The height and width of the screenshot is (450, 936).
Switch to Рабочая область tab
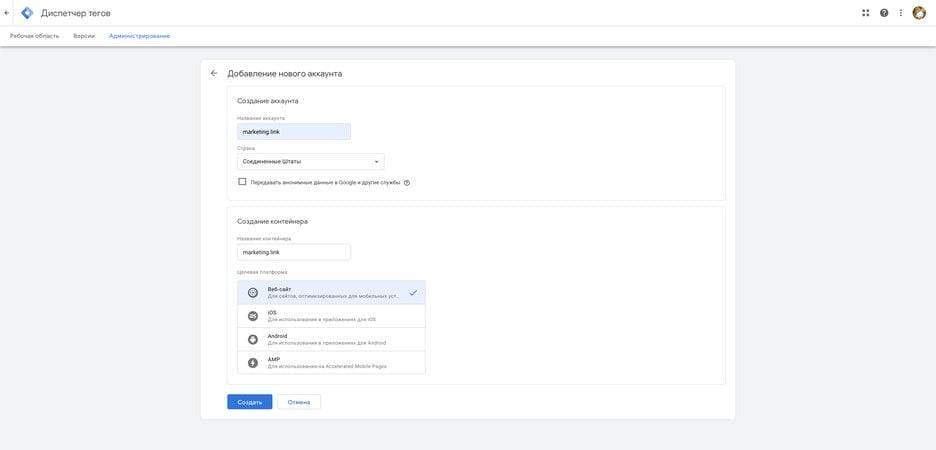[x=35, y=36]
